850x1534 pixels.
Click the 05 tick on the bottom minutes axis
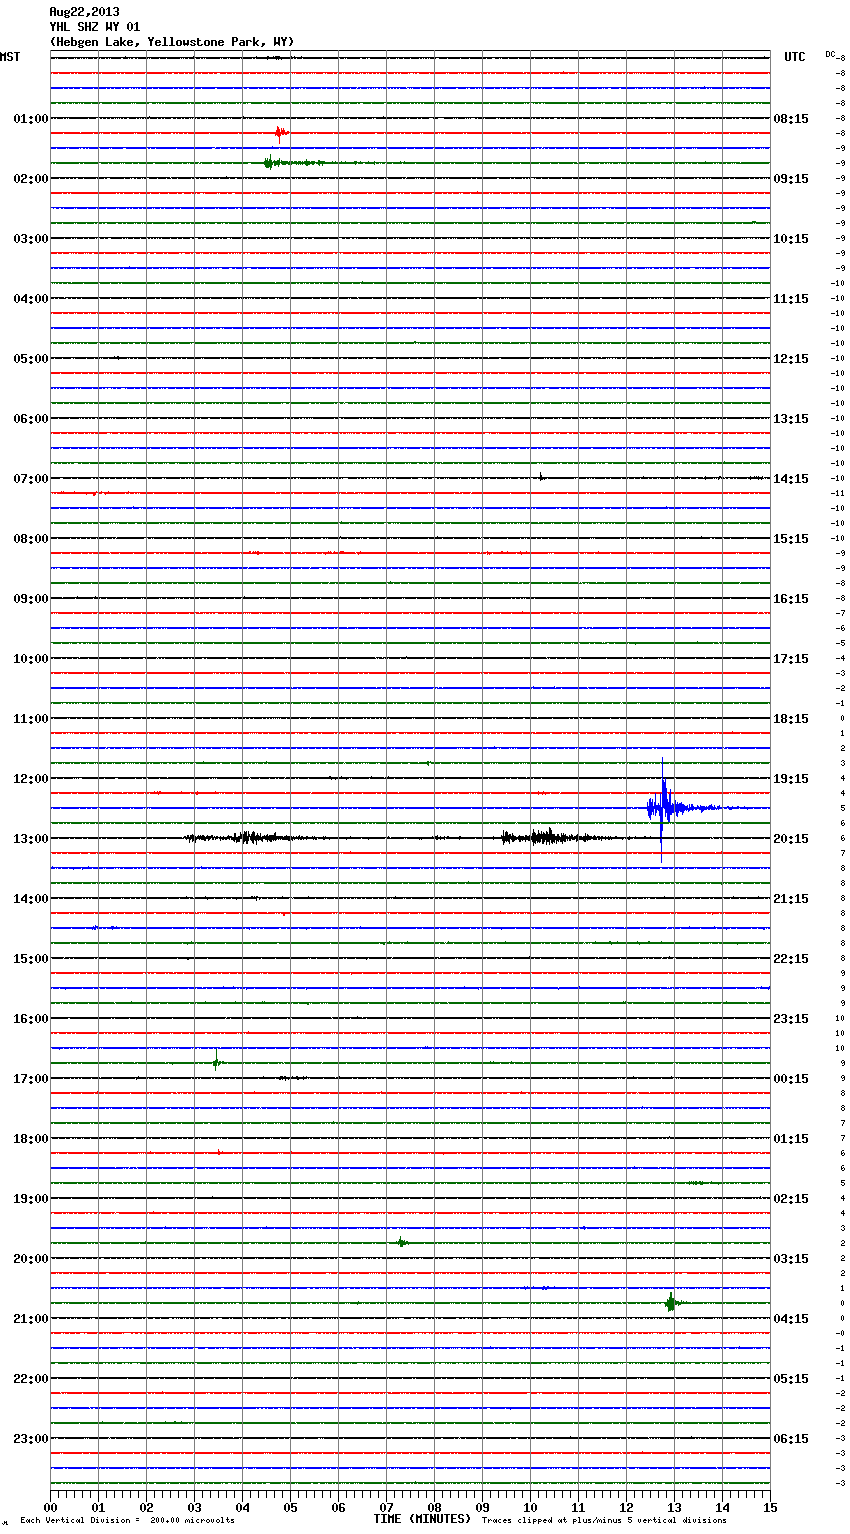(290, 1507)
